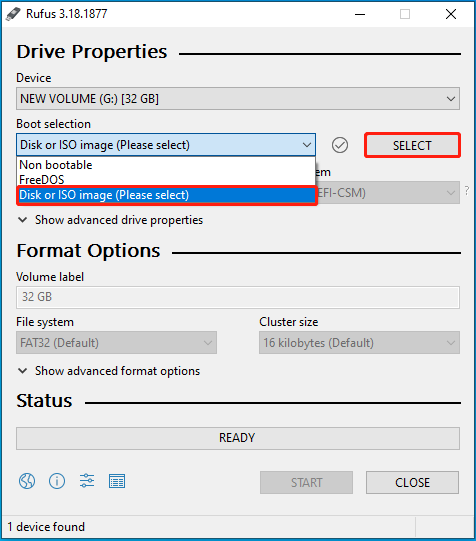Expand Show advanced format options
Viewport: 476px width, 541px height.
(x=109, y=371)
